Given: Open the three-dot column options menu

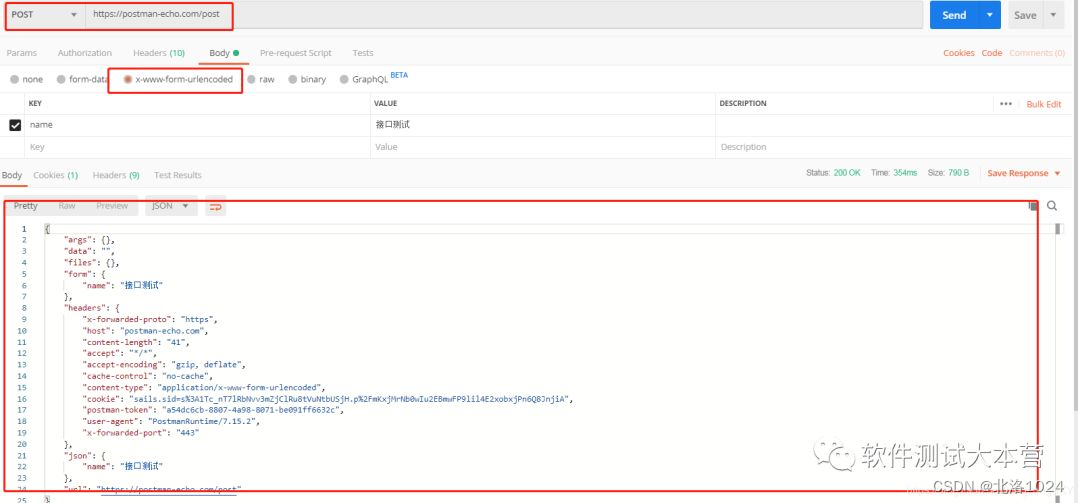Looking at the screenshot, I should (1006, 104).
